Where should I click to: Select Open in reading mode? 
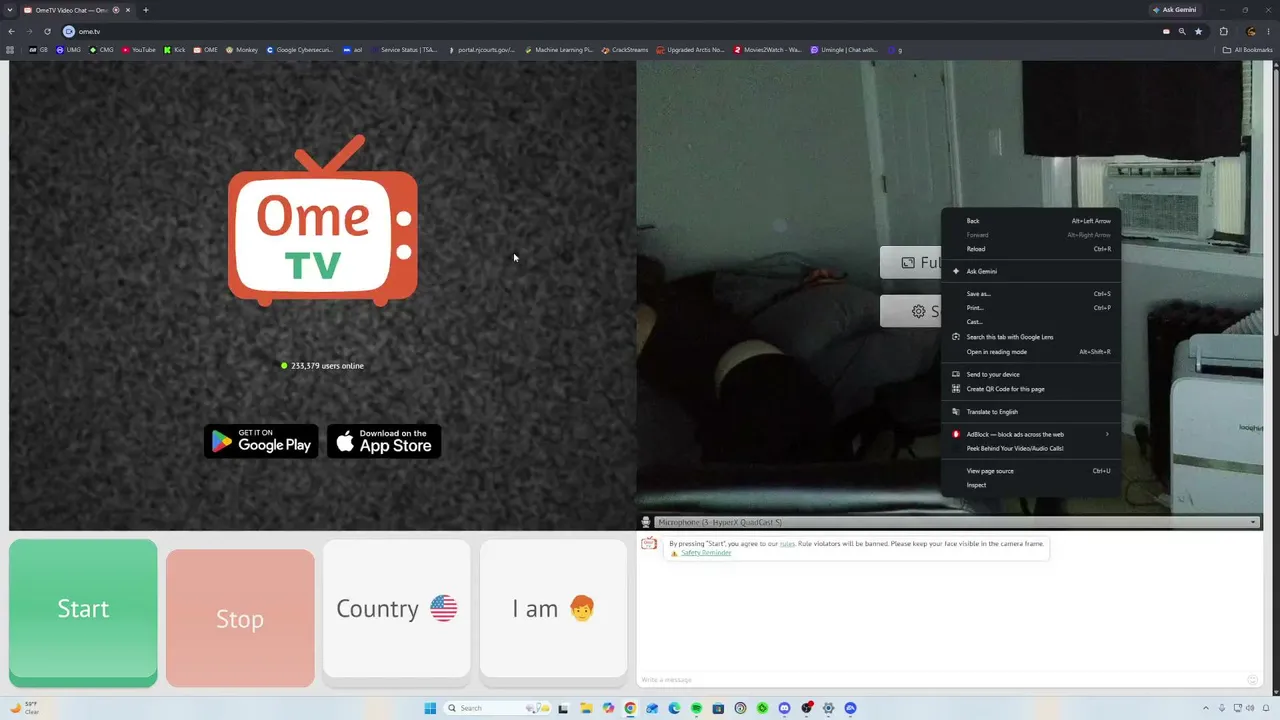[1031, 352]
